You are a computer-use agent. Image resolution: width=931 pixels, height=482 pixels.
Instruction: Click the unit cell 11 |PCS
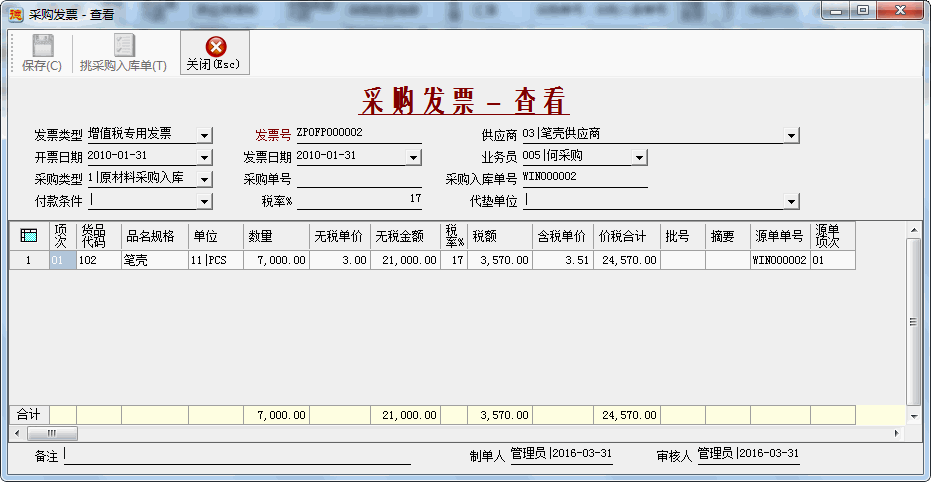pos(216,260)
